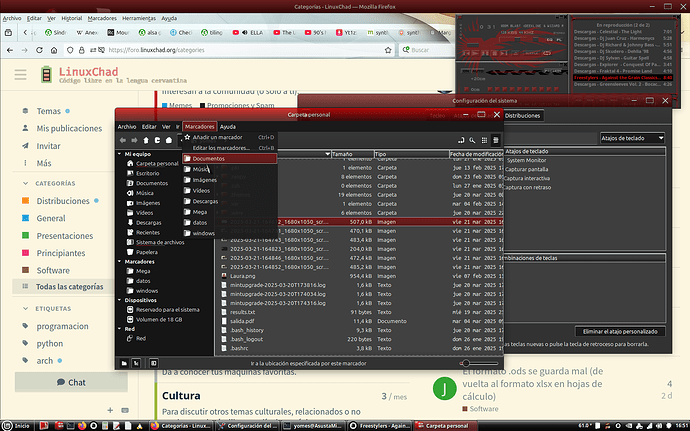
Task: Collapse Dispositivos section in sidebar
Action: coord(120,300)
